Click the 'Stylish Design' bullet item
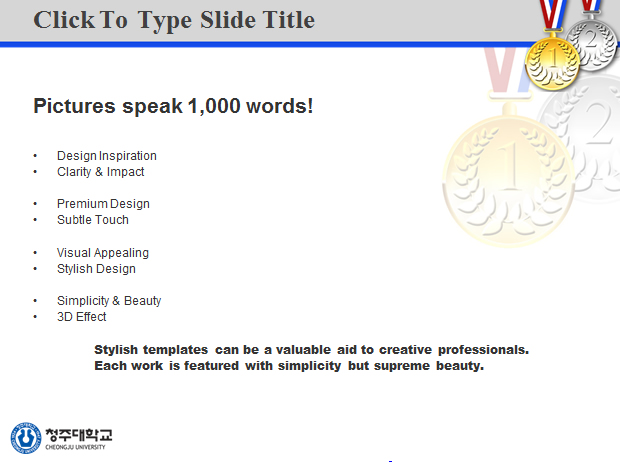This screenshot has height=465, width=620. coord(96,269)
